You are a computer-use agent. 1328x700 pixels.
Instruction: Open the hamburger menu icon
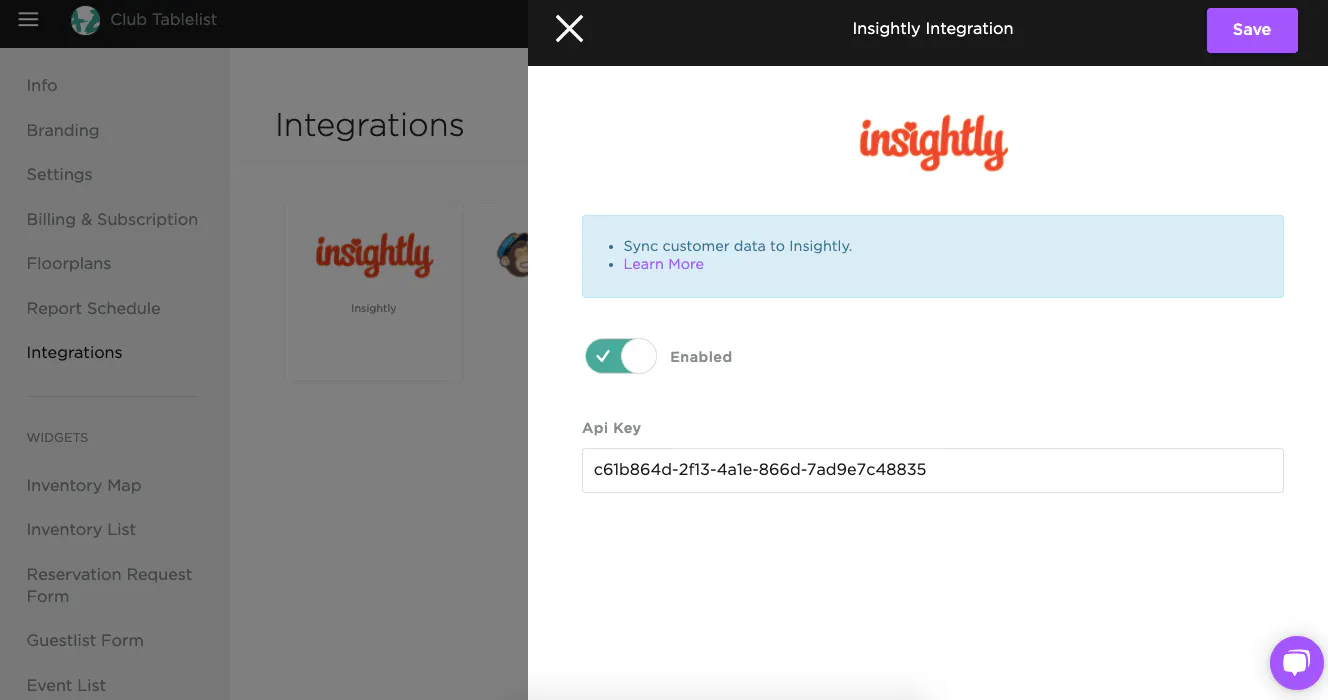(x=28, y=20)
